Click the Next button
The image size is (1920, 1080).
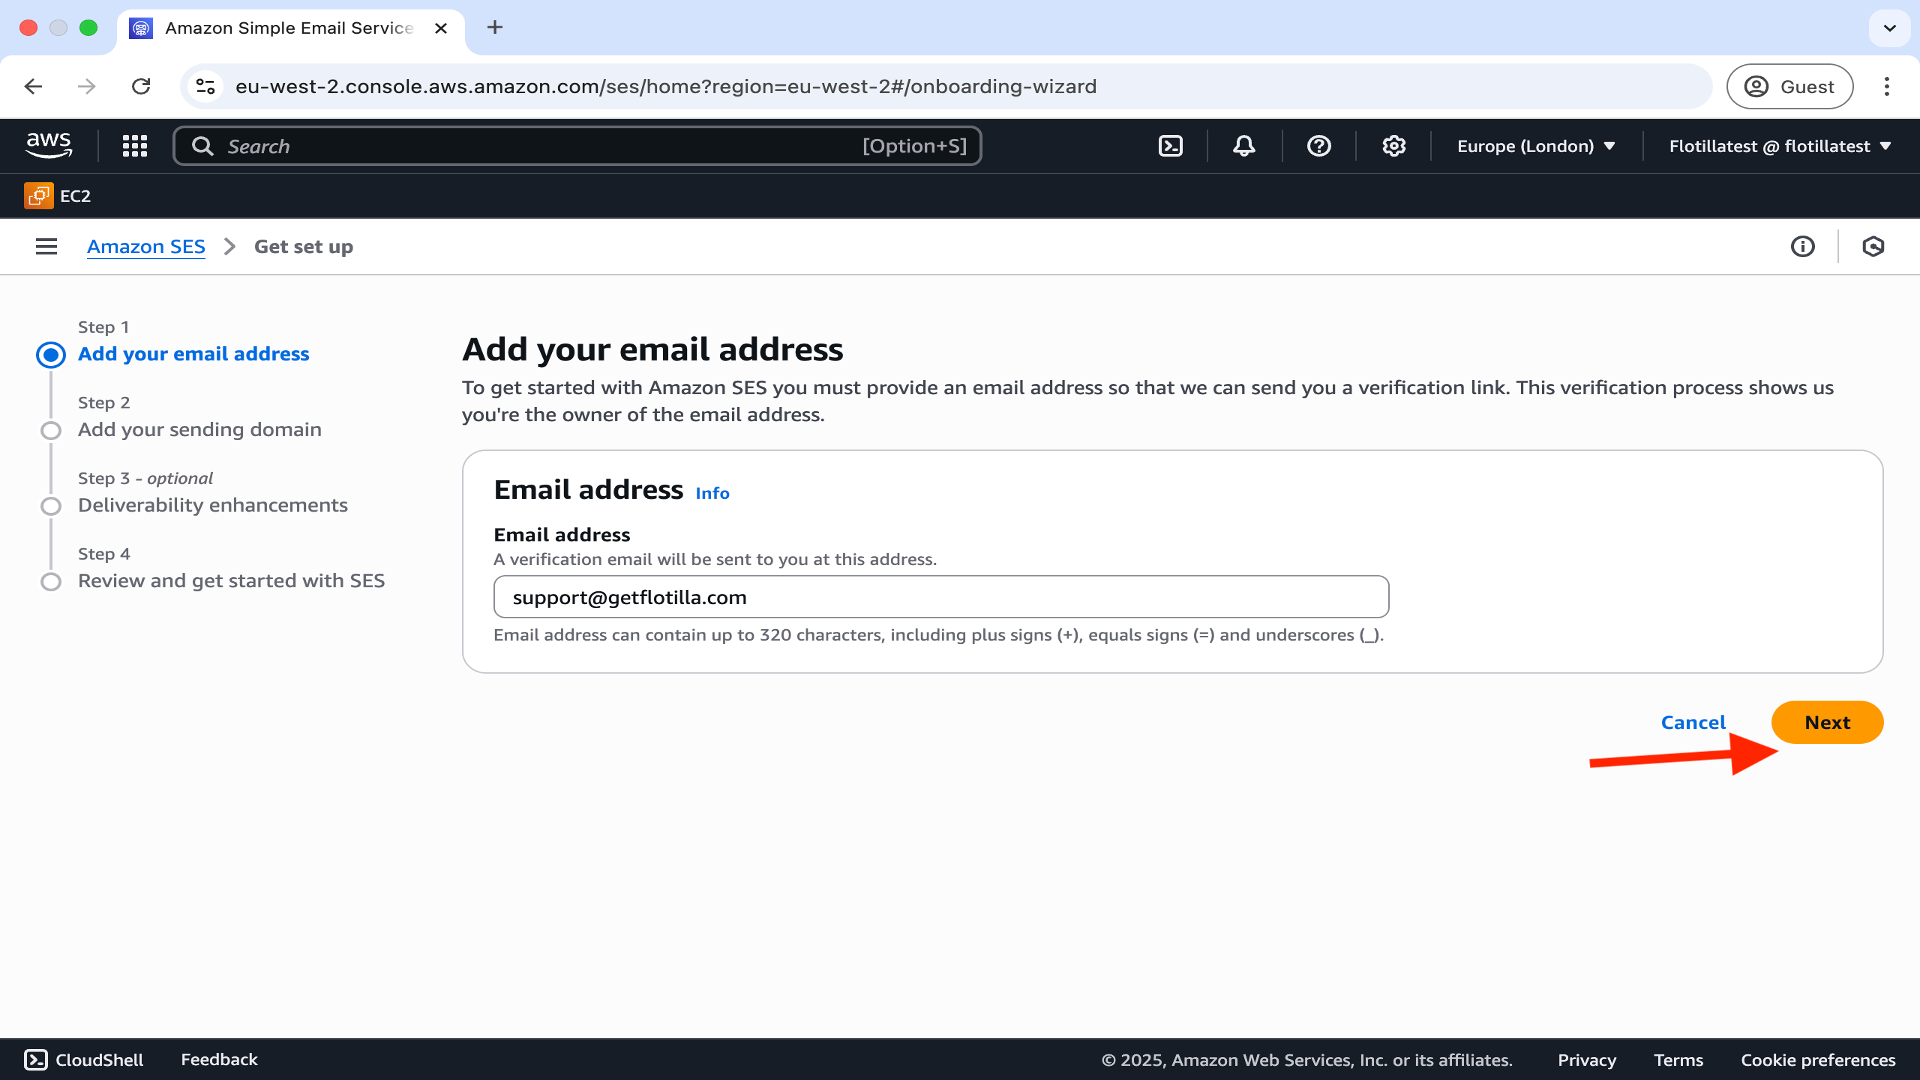click(x=1827, y=722)
